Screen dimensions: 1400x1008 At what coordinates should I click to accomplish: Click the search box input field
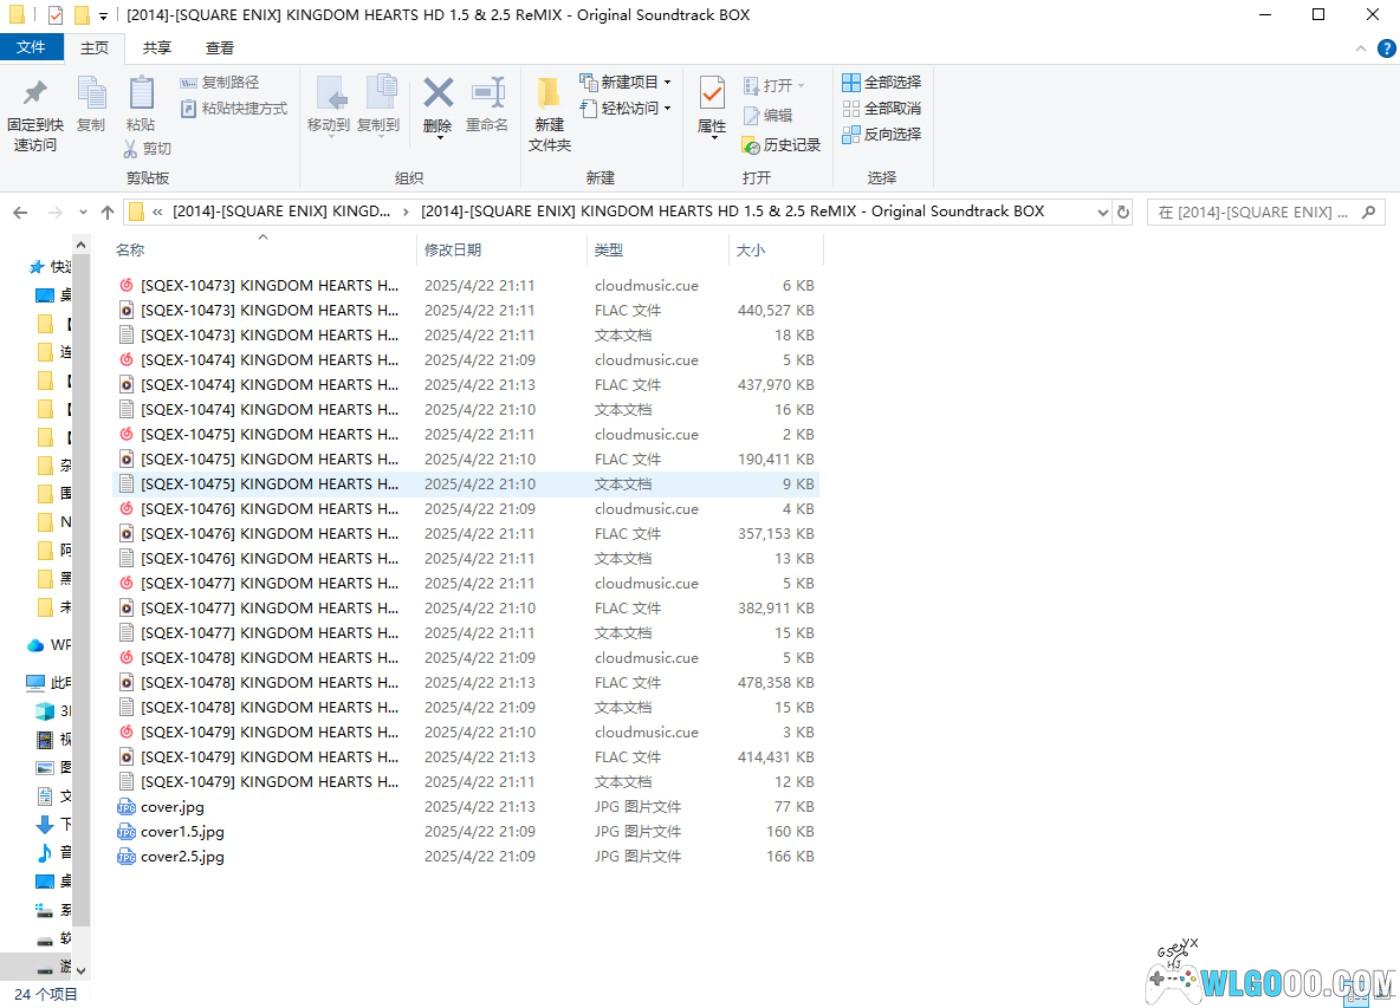point(1254,212)
